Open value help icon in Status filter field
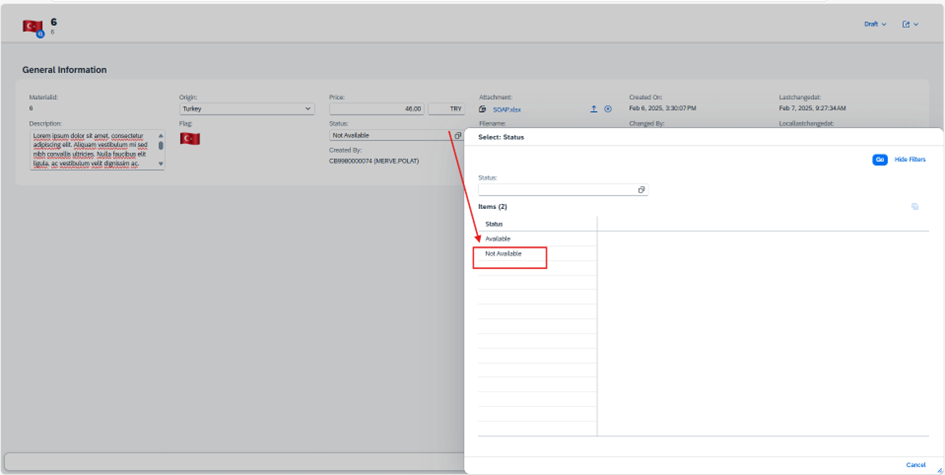 coord(641,190)
